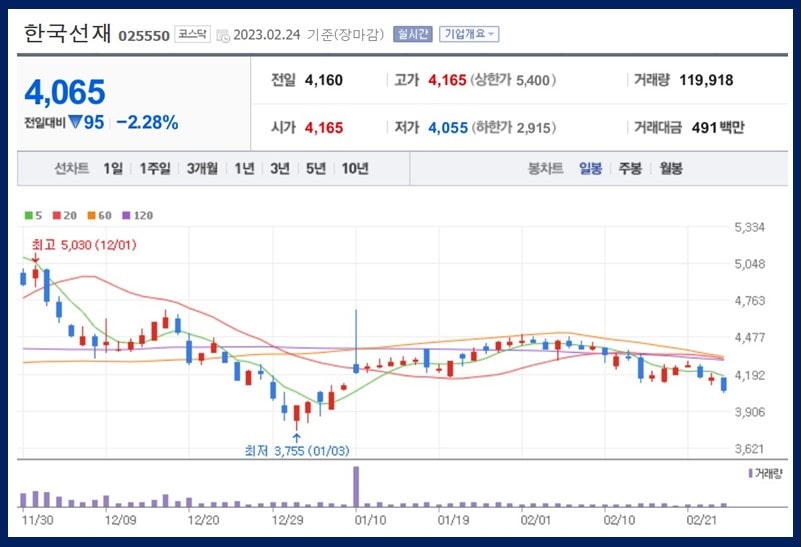Click the red 20-day moving average swatch

tap(57, 216)
